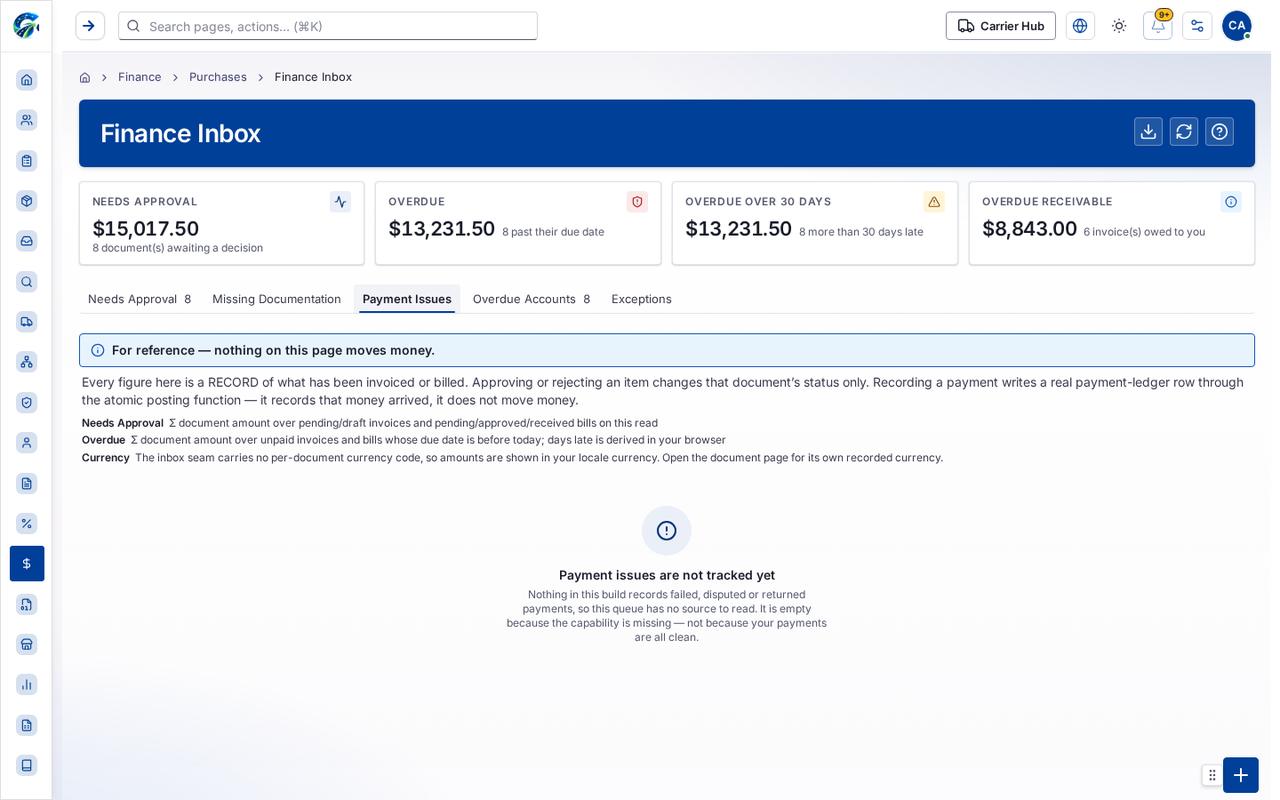The image size is (1280, 800).
Task: Toggle the light/dark theme sun icon
Action: [1119, 26]
